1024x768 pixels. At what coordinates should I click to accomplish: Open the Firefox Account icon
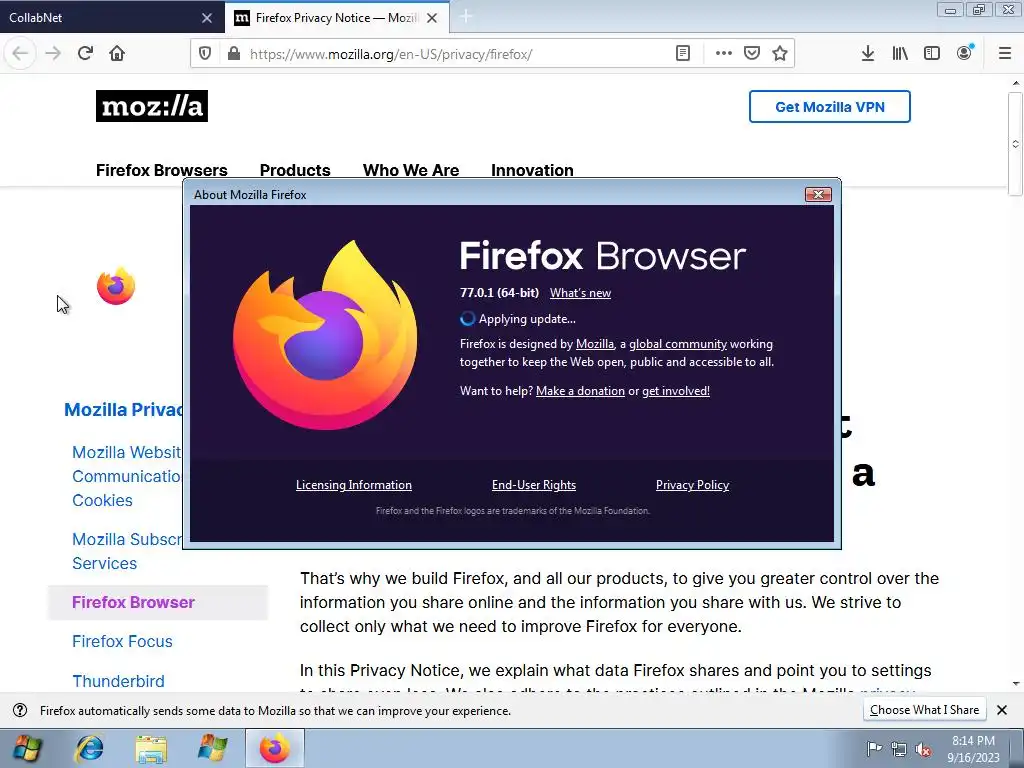[965, 54]
